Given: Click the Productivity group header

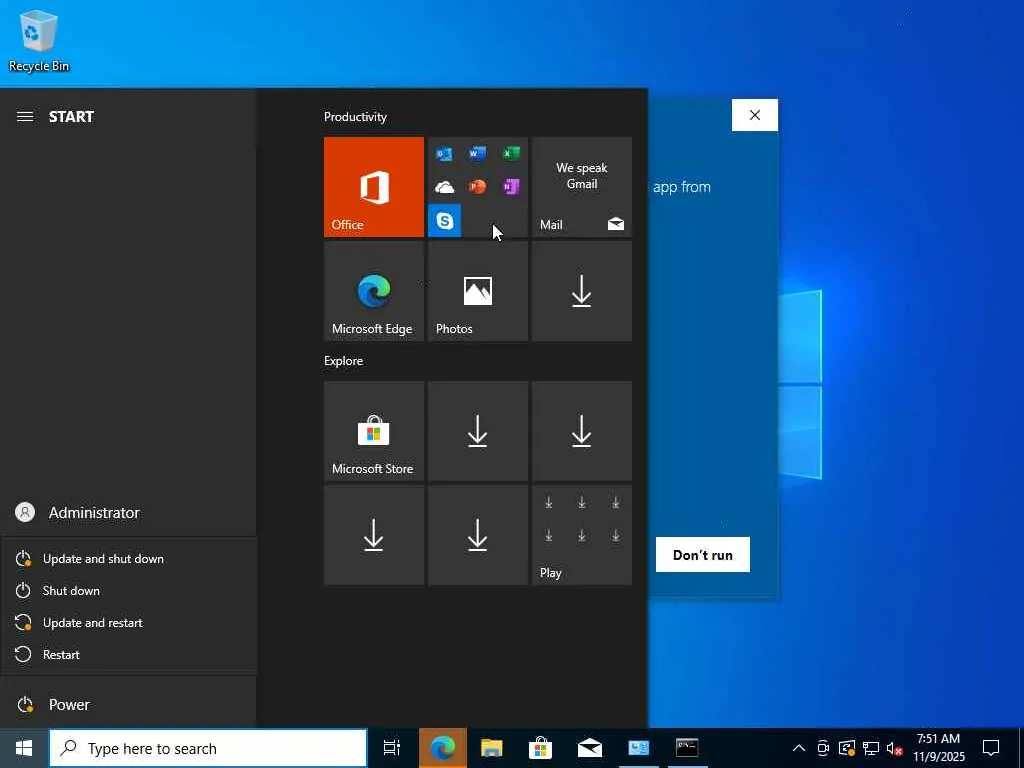Looking at the screenshot, I should click(355, 117).
